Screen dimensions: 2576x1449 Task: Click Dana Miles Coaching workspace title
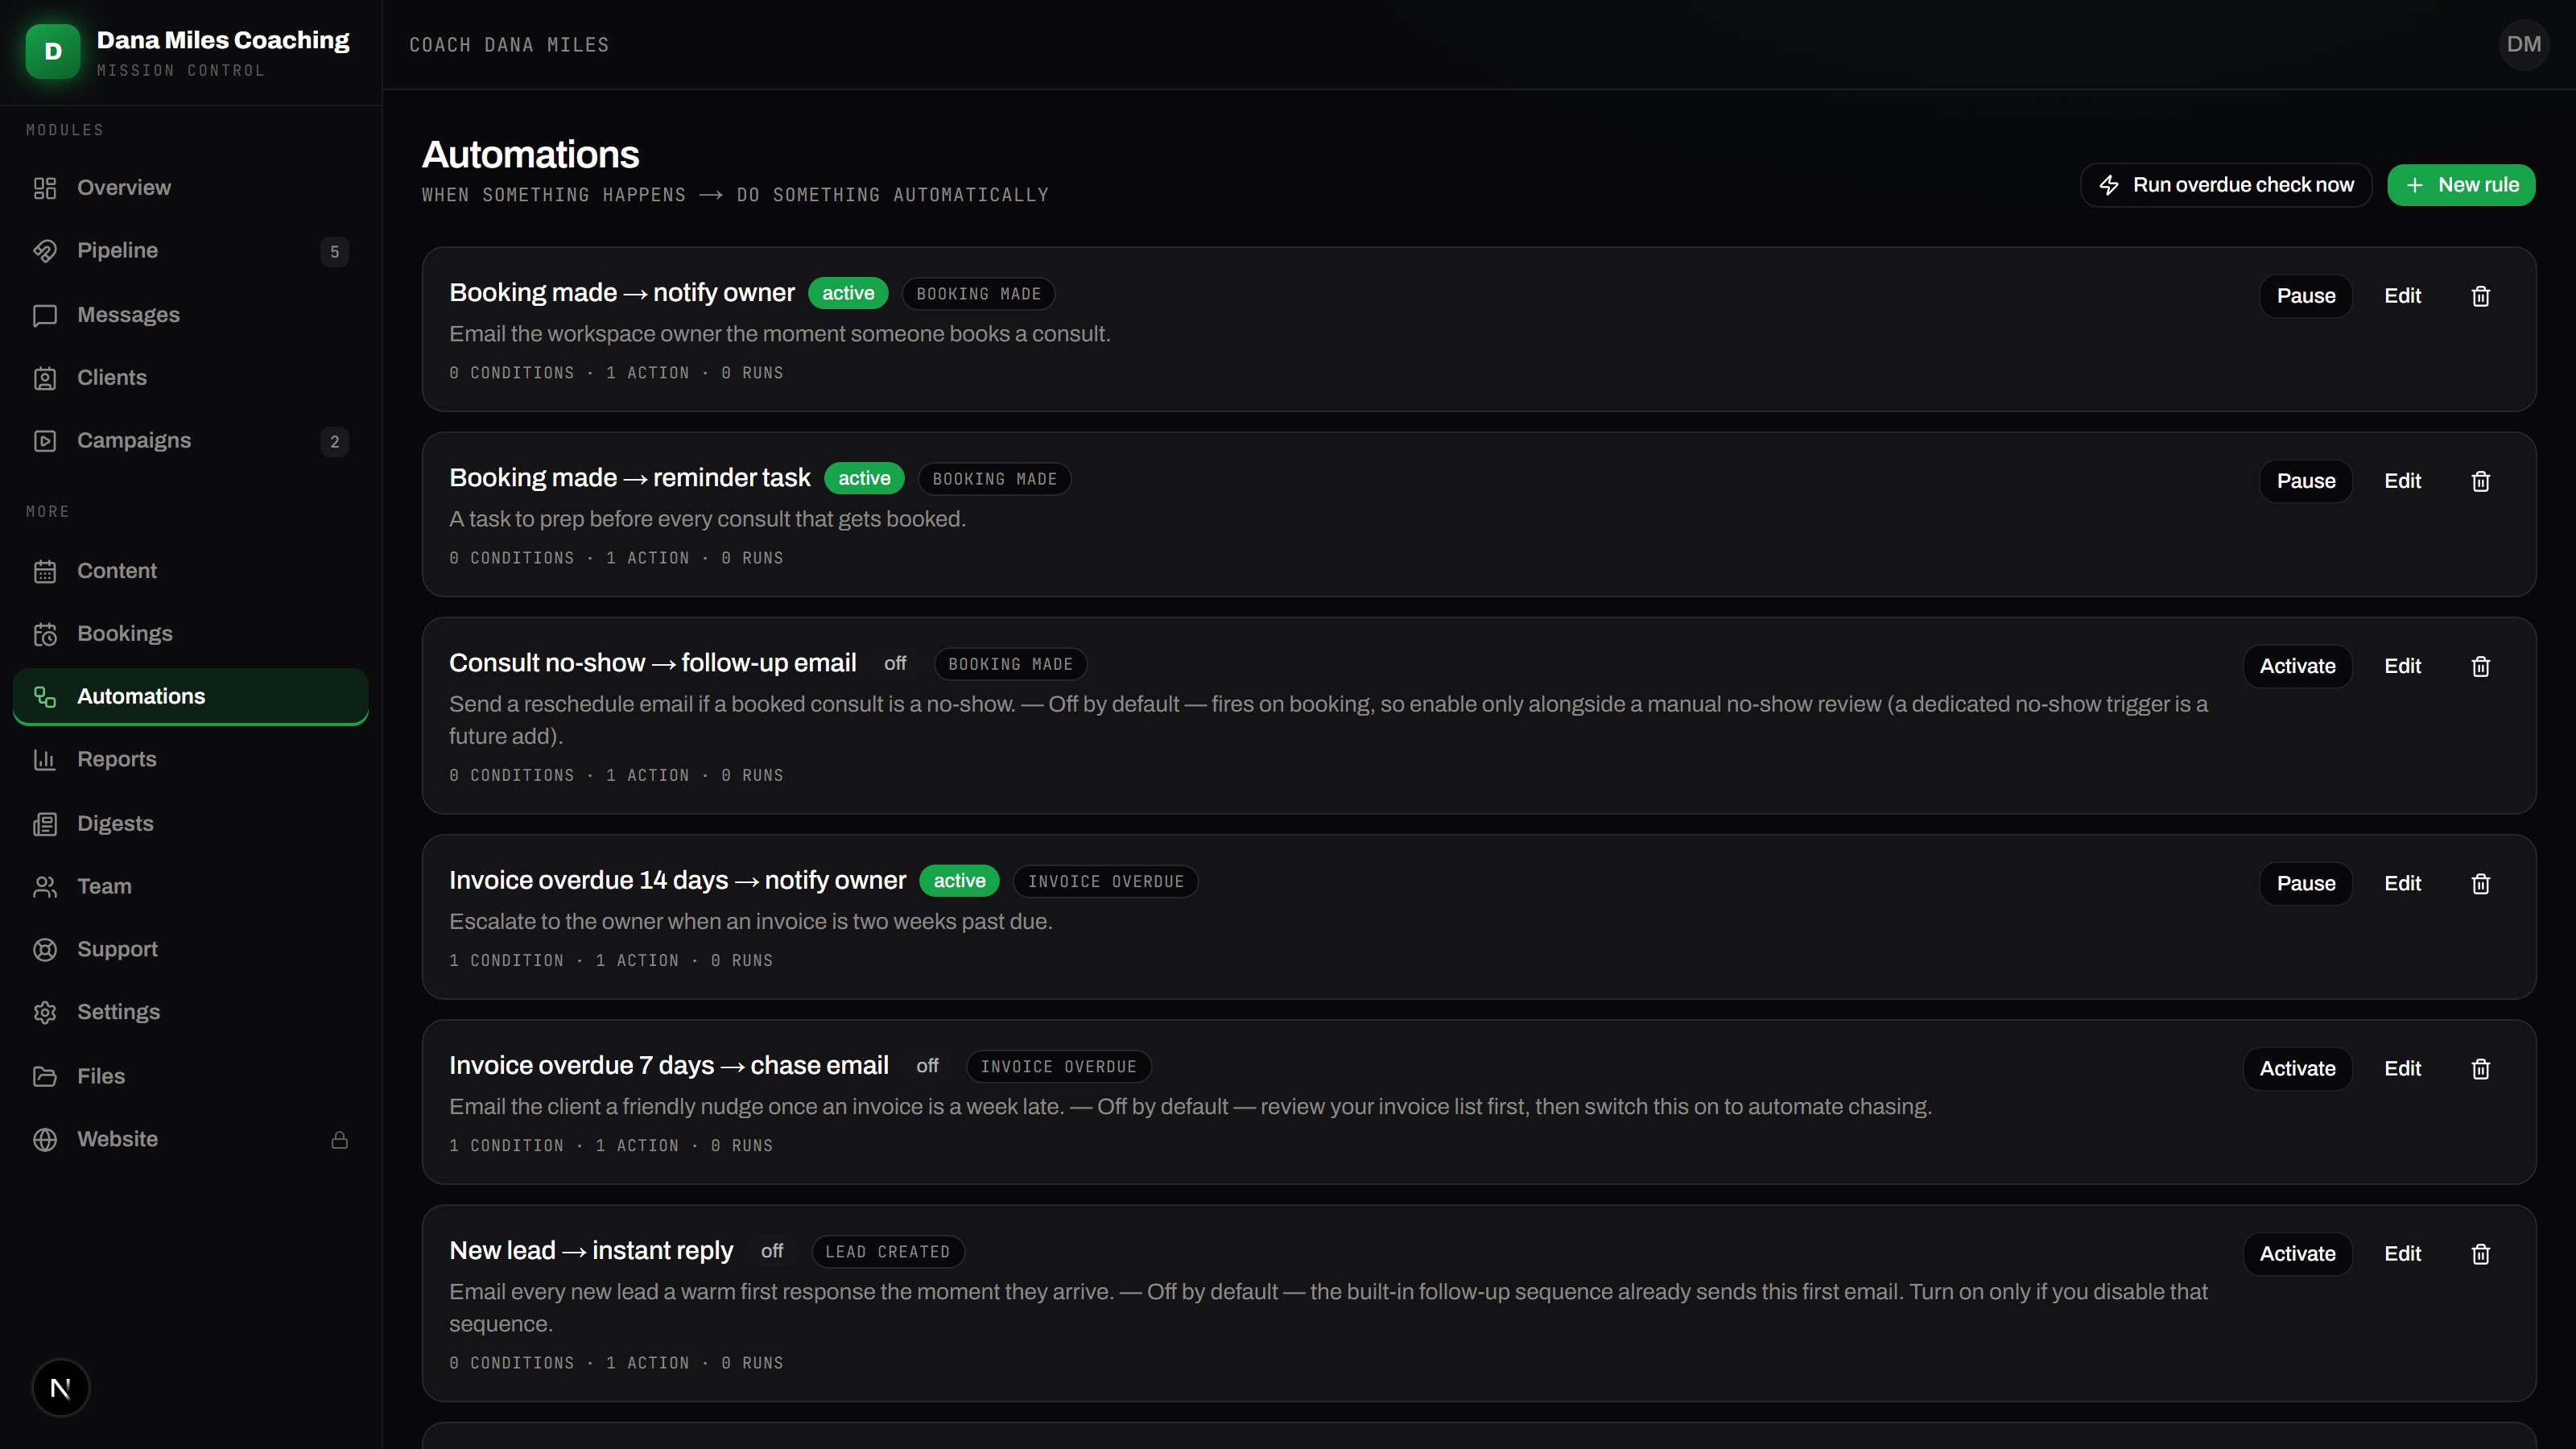pyautogui.click(x=223, y=40)
